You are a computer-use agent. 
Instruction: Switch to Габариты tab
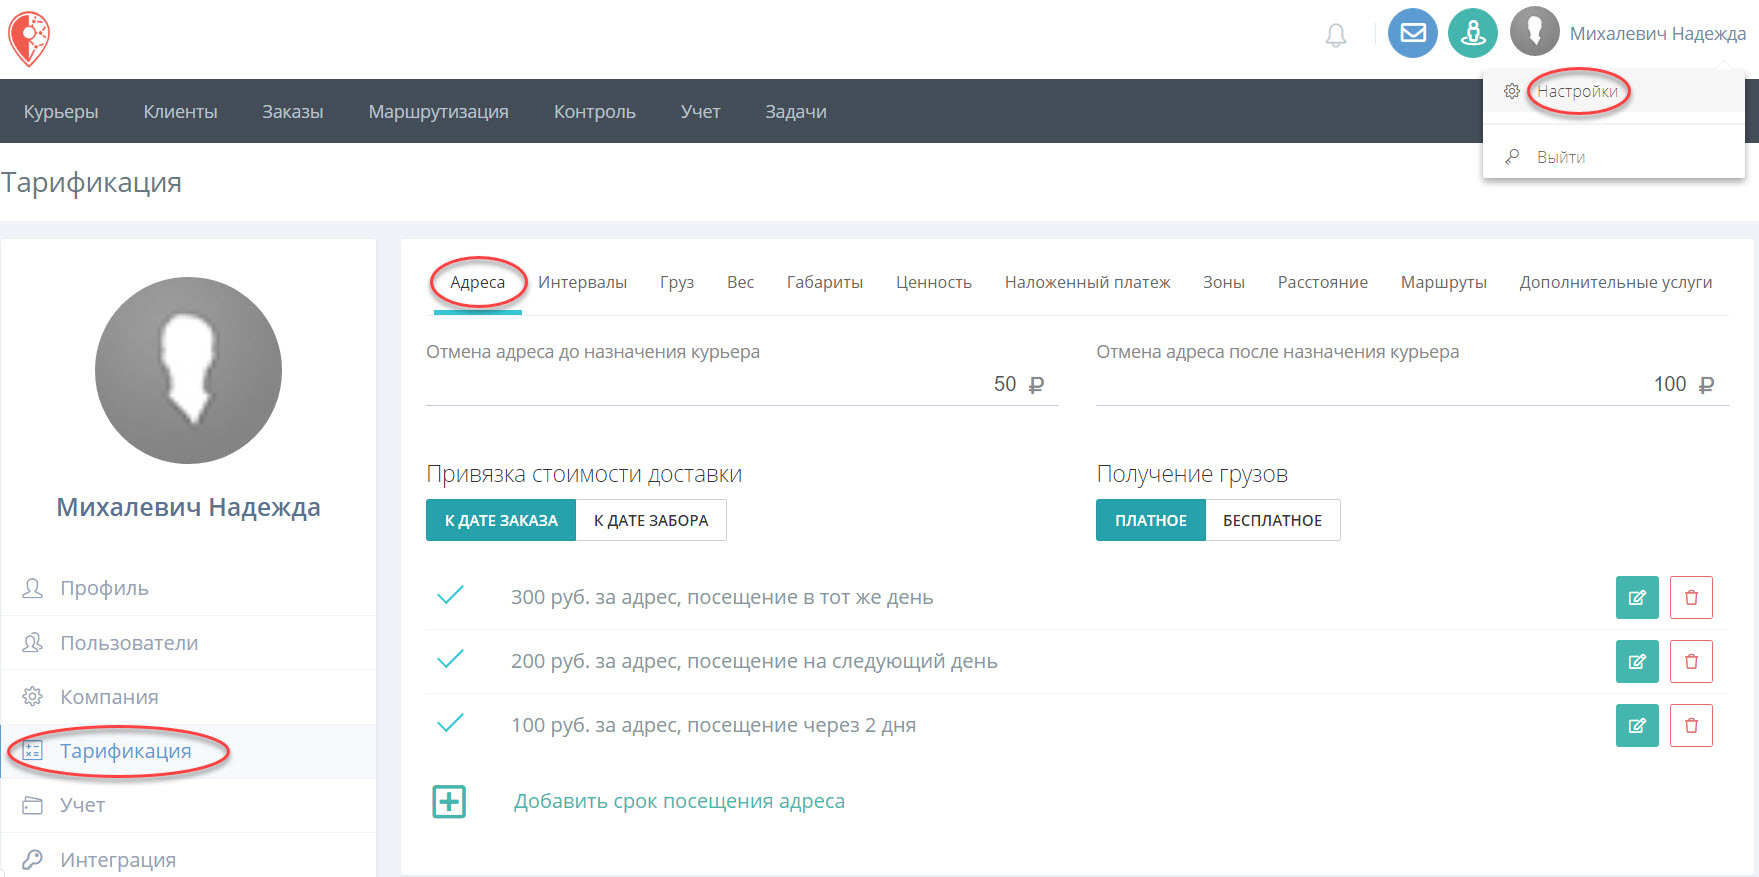[x=825, y=282]
